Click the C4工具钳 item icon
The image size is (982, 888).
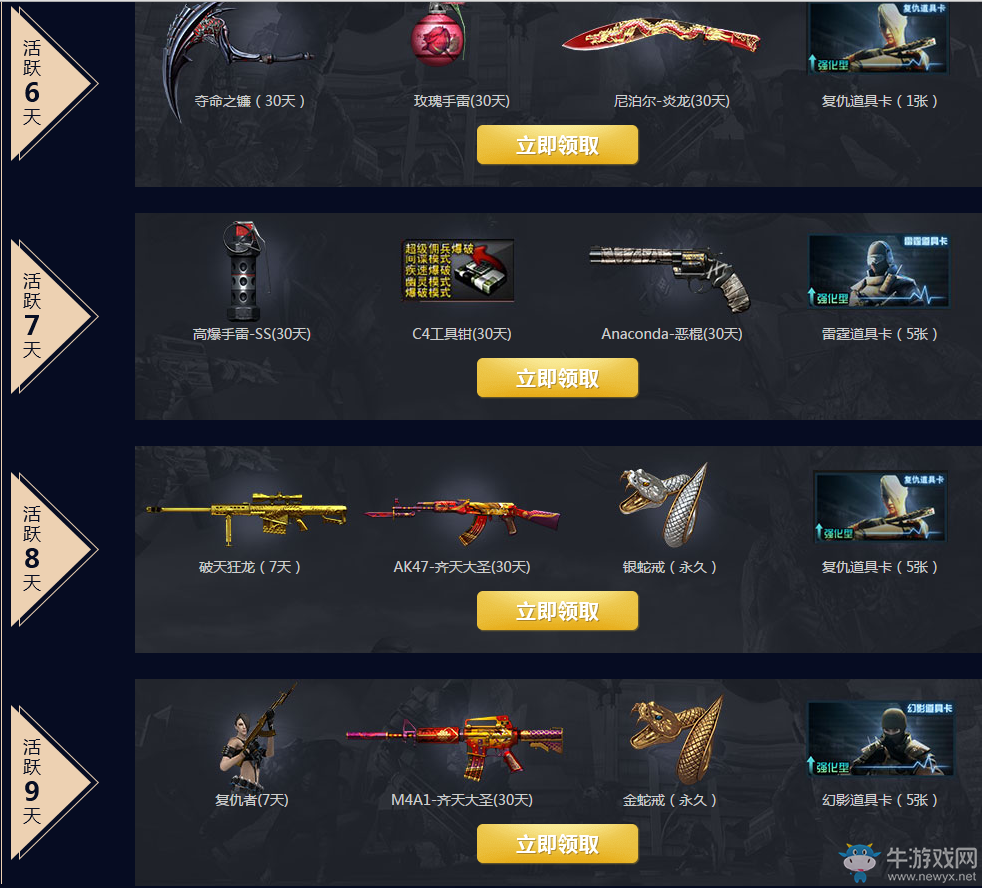point(458,270)
